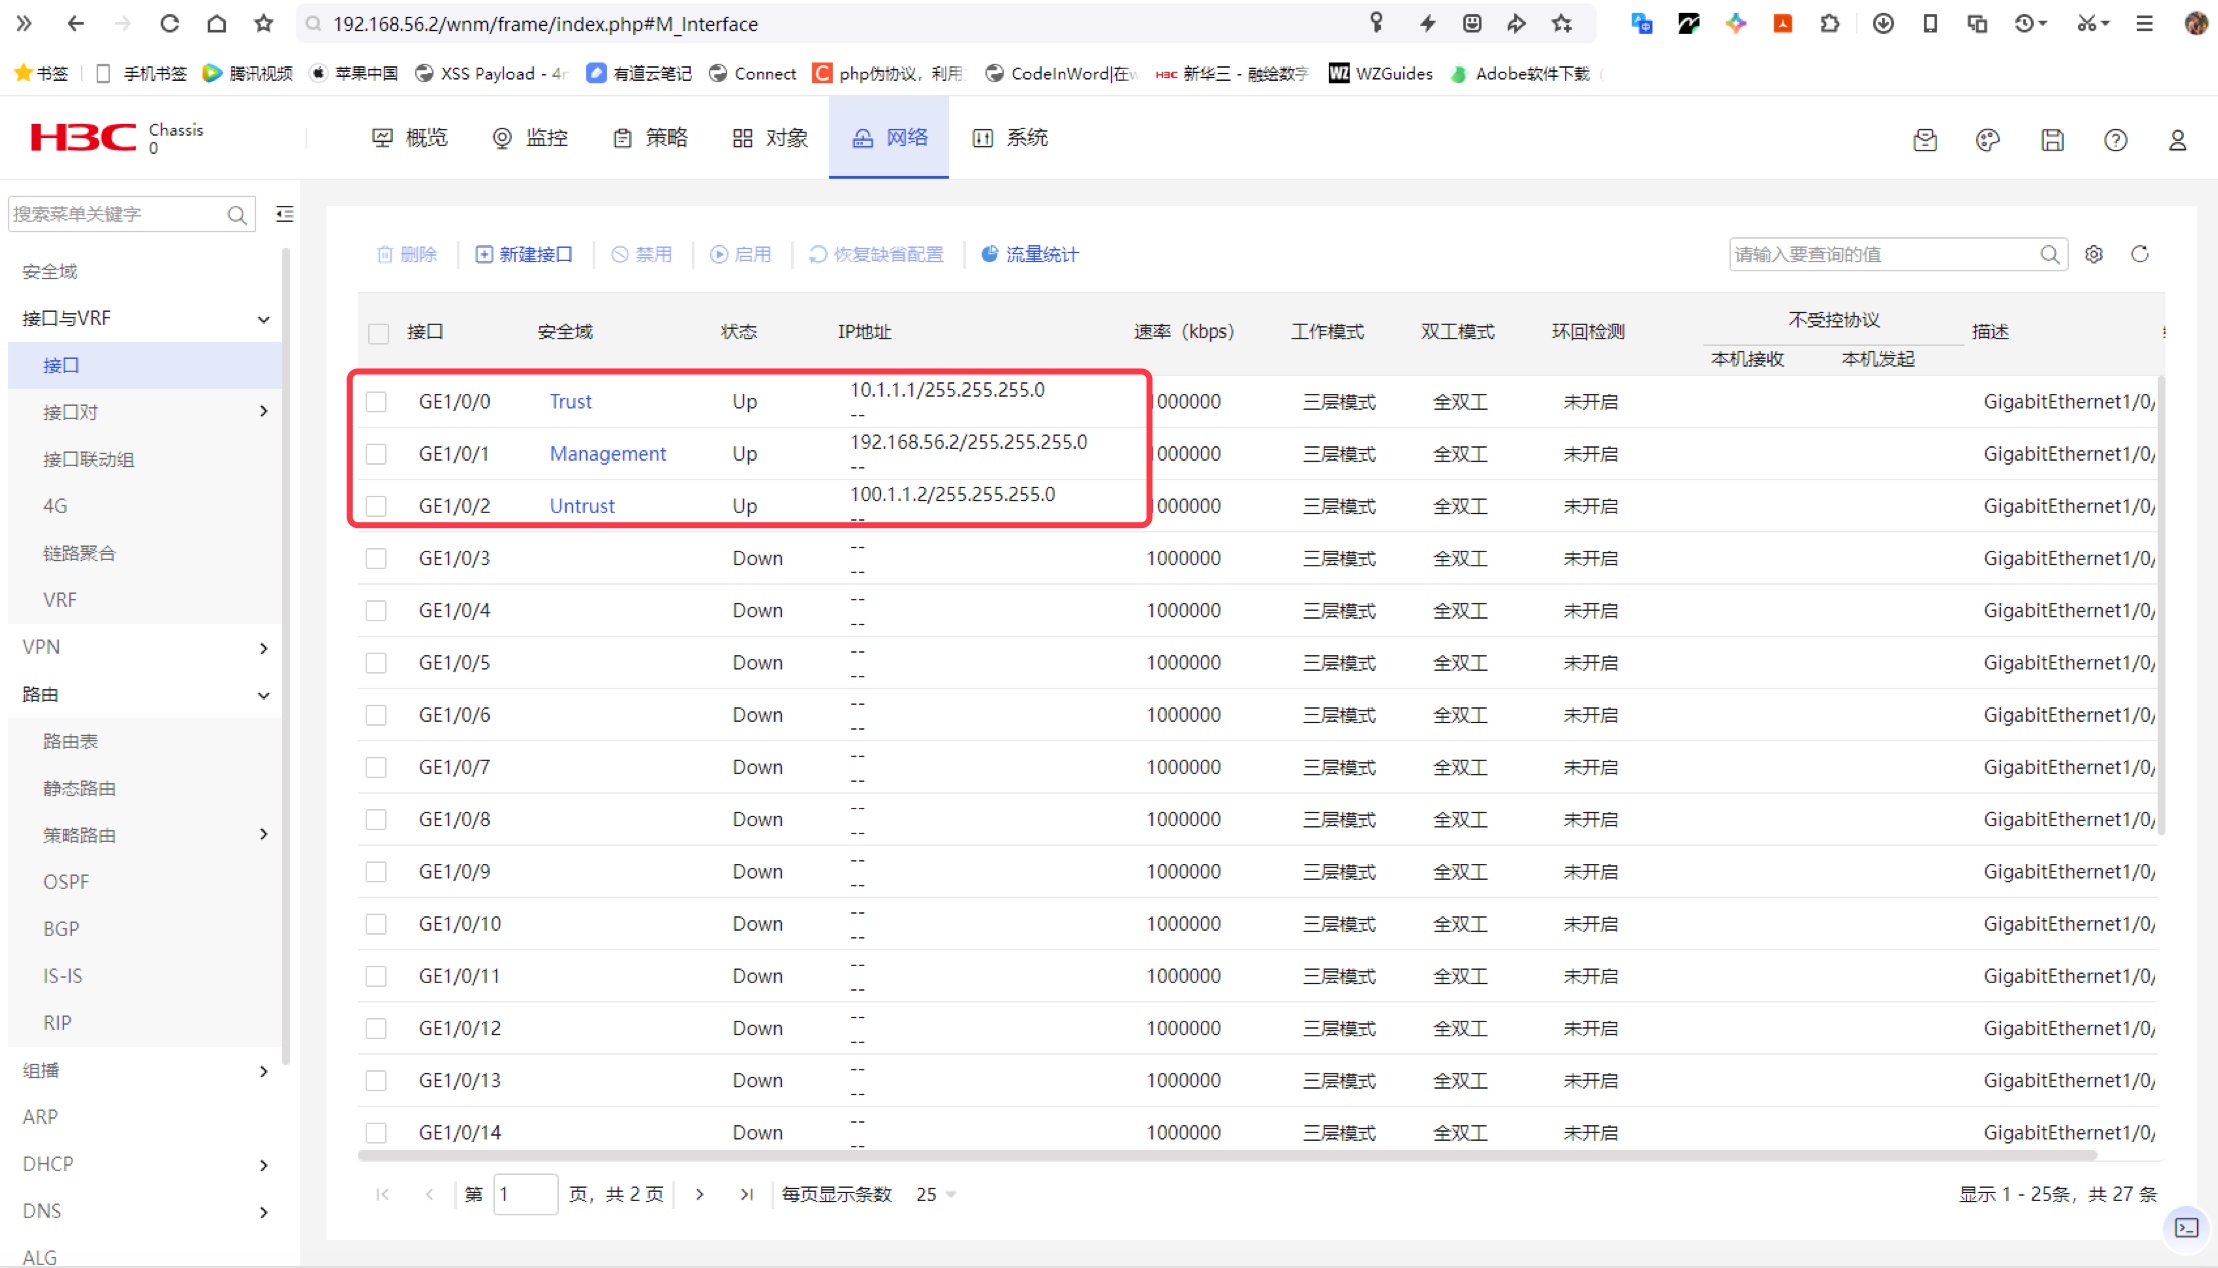Open the Management security zone link
2218x1268 pixels.
point(608,454)
